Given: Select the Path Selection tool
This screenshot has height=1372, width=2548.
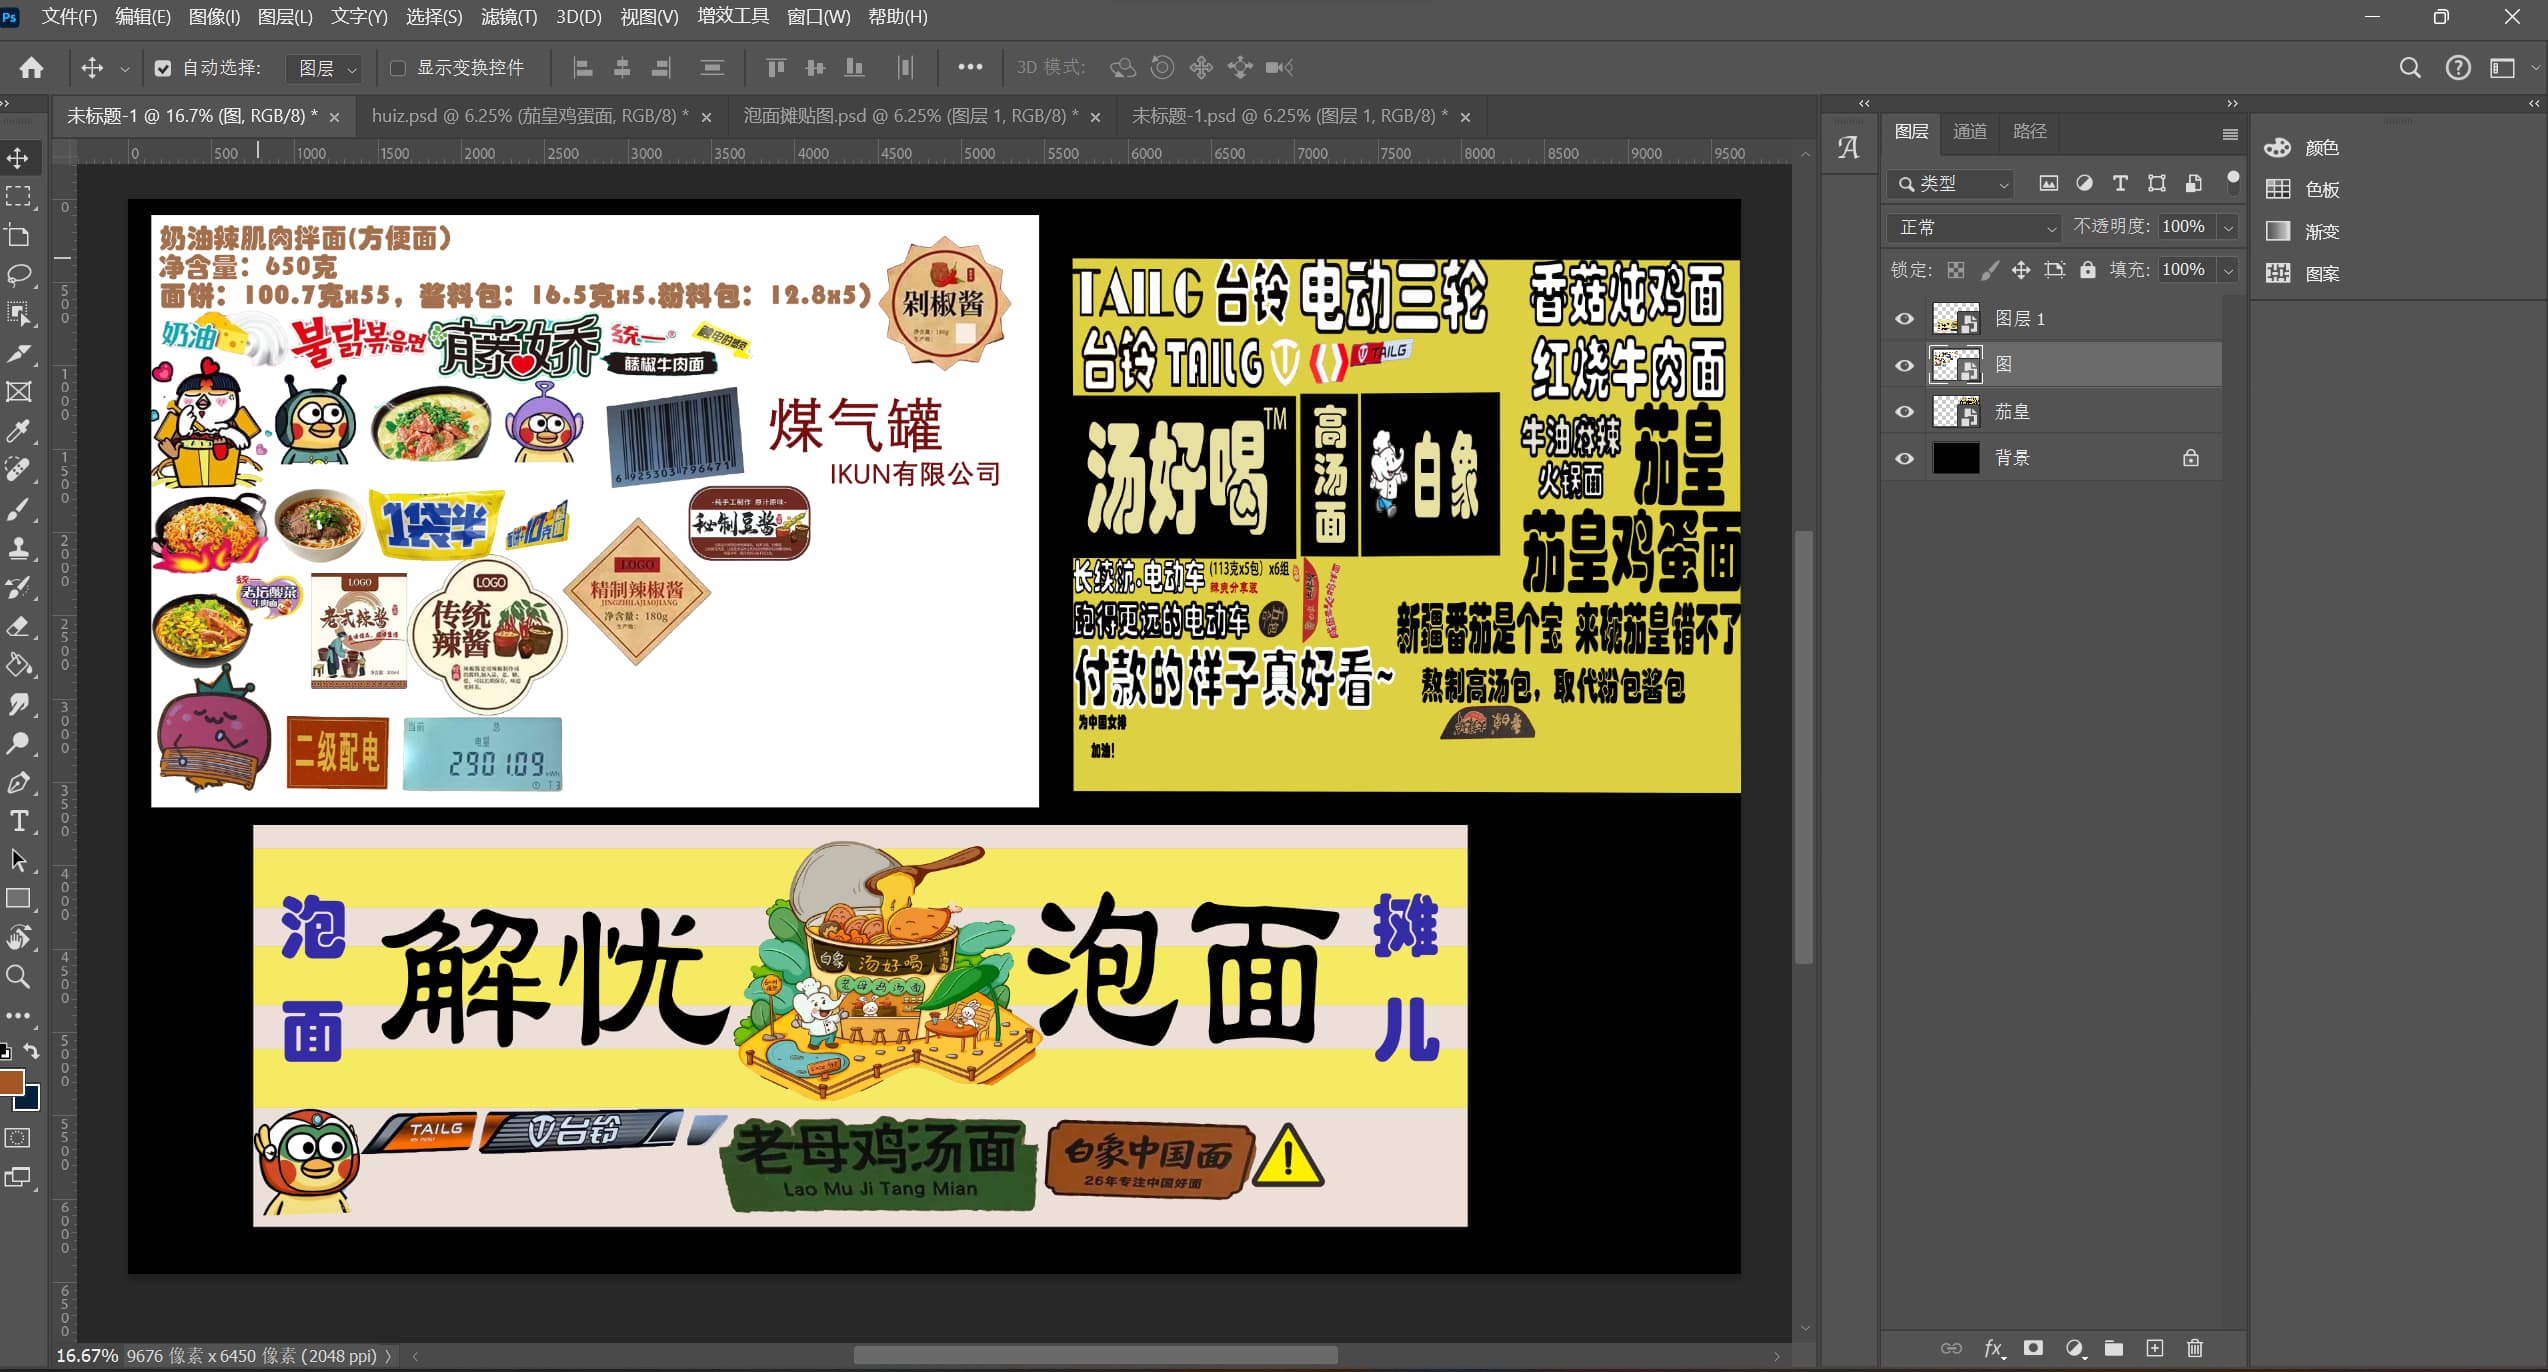Looking at the screenshot, I should click(x=18, y=860).
